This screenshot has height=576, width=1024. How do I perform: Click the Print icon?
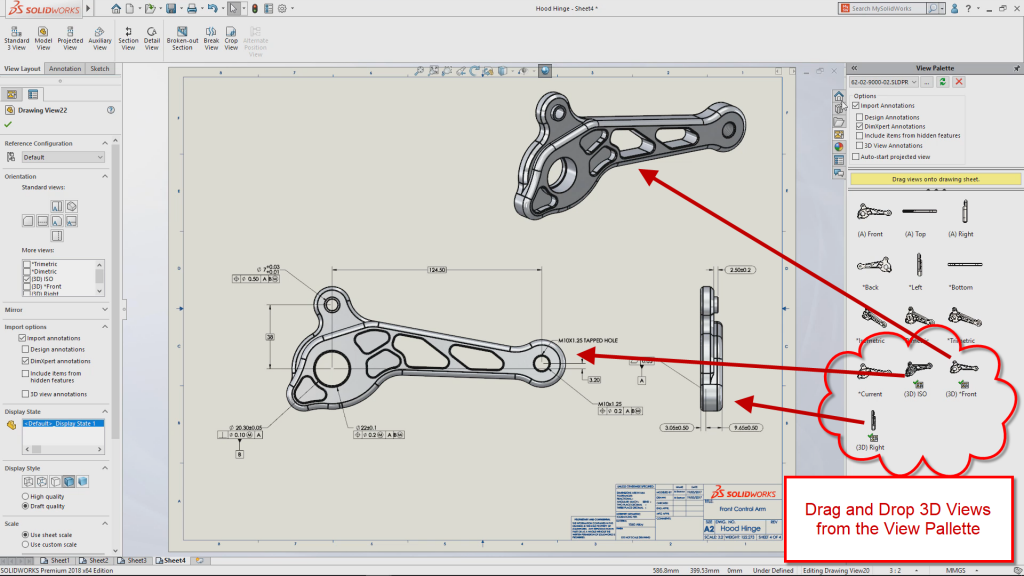click(x=191, y=8)
